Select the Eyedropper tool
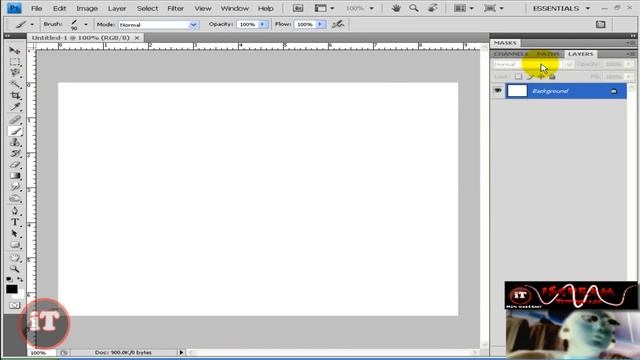The height and width of the screenshot is (360, 640). click(x=15, y=107)
